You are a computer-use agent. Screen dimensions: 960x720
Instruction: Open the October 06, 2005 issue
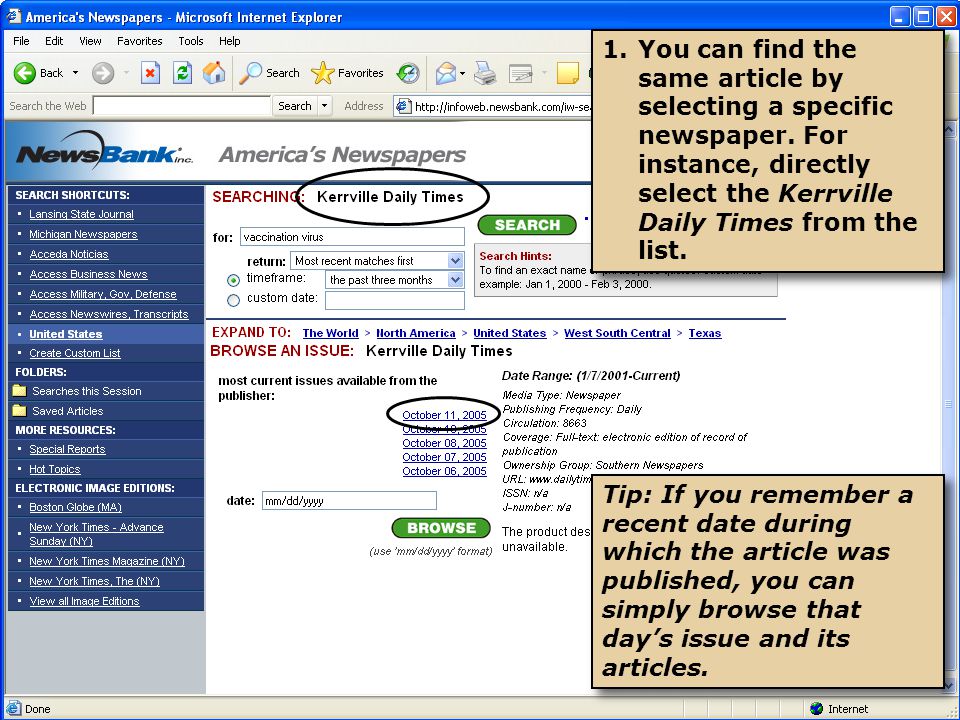[x=444, y=471]
